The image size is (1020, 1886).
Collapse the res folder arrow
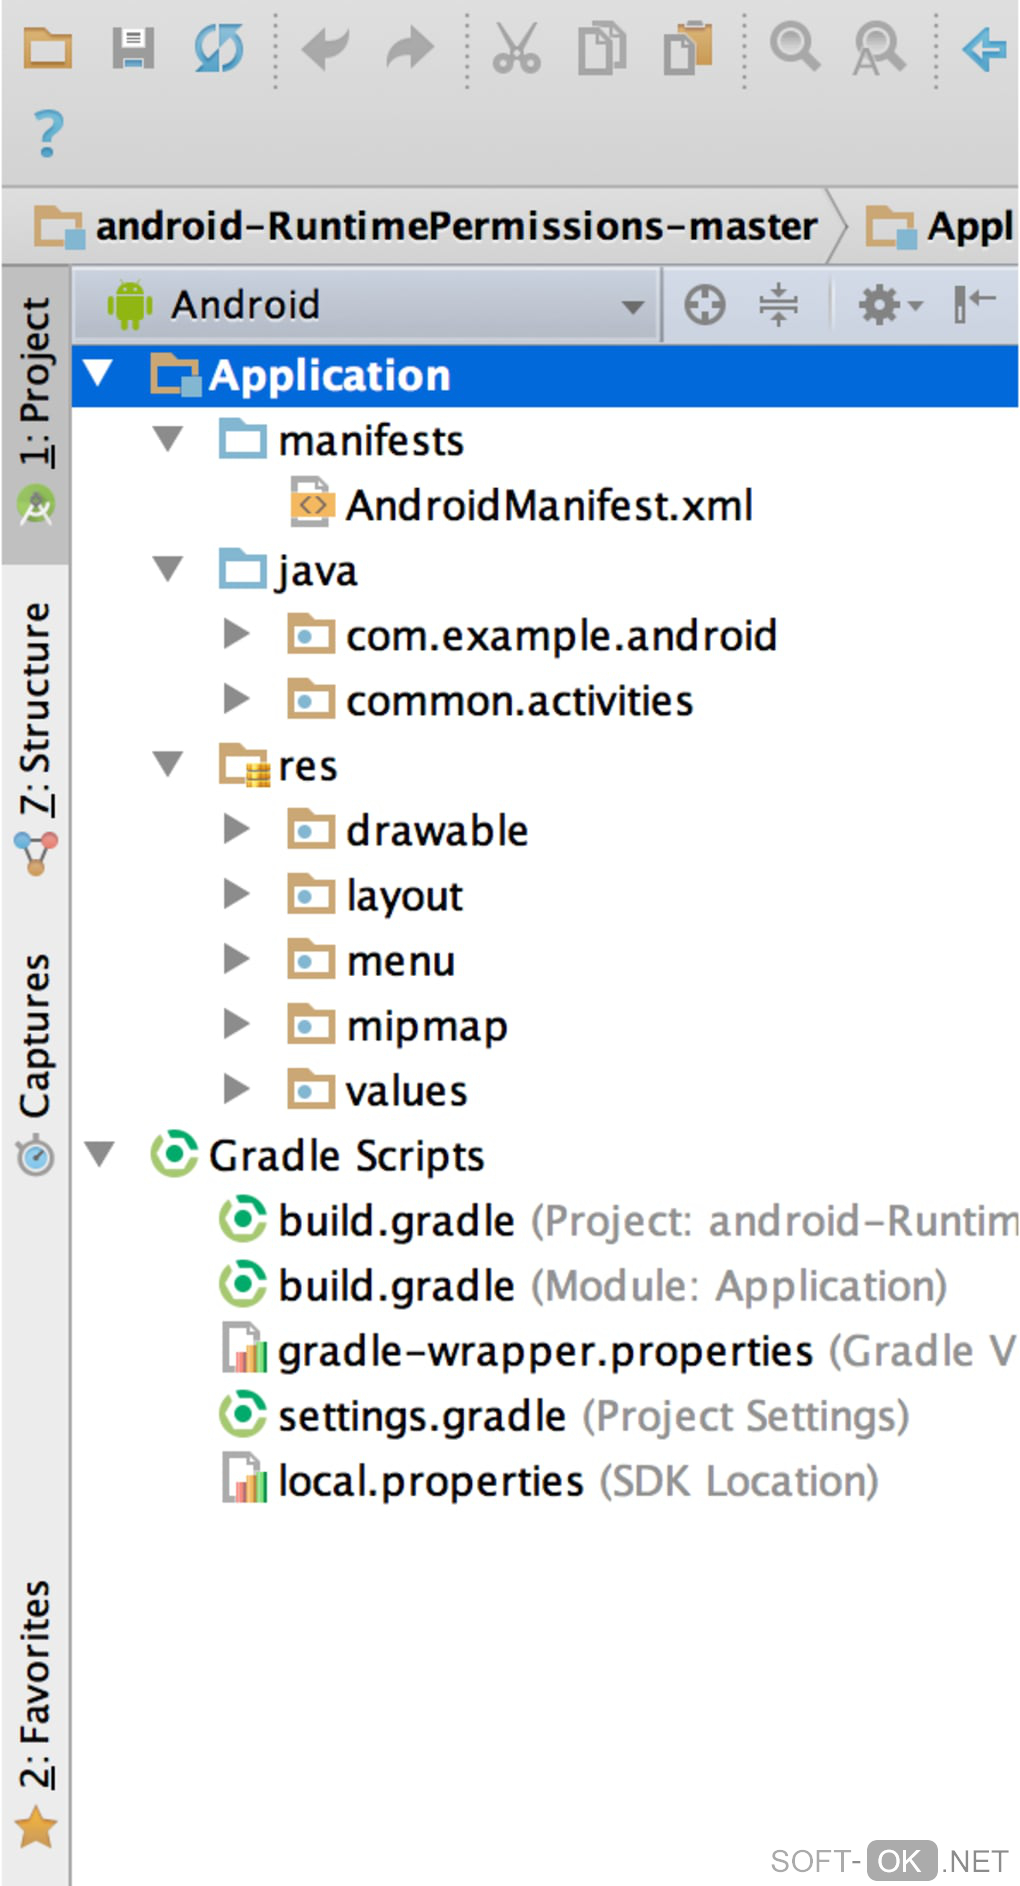(x=168, y=764)
